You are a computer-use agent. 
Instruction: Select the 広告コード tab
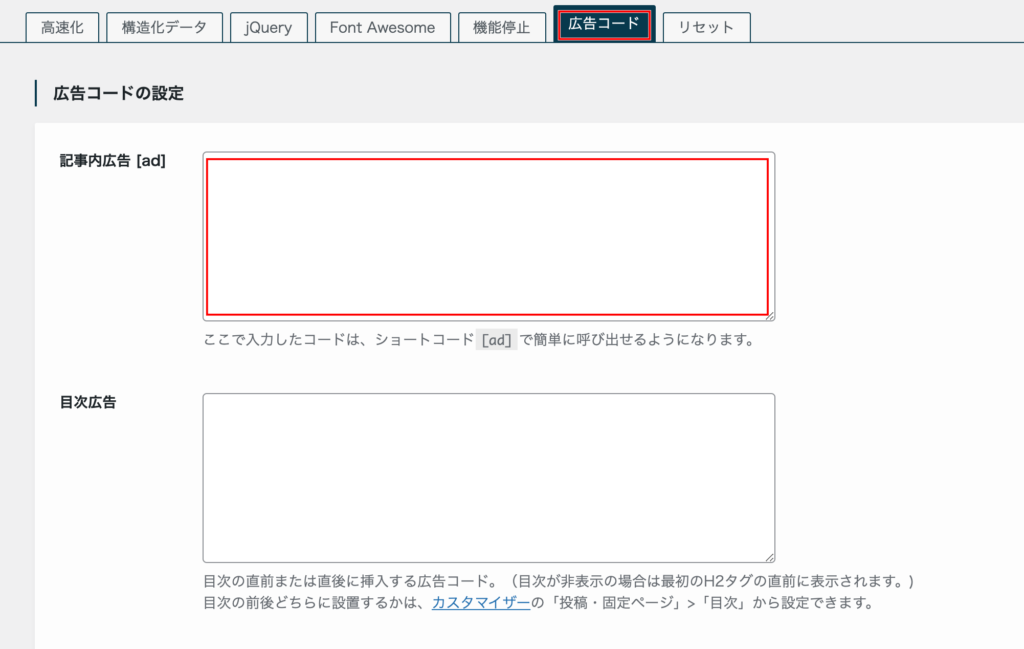[604, 24]
